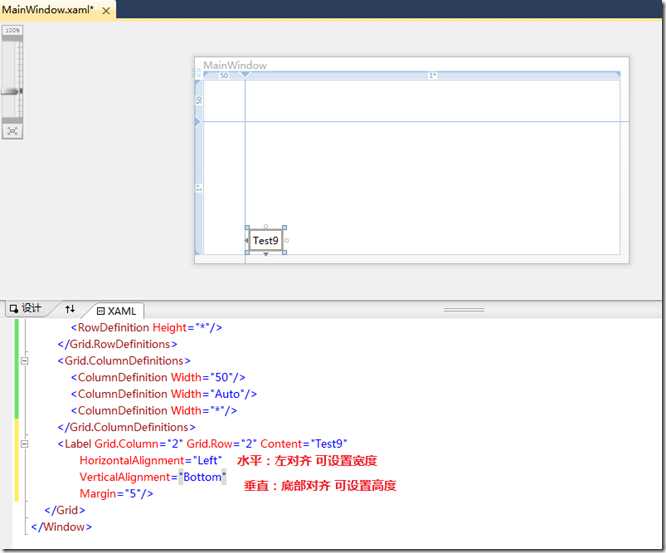Click the zoom slider thumb in the designer

(12, 91)
